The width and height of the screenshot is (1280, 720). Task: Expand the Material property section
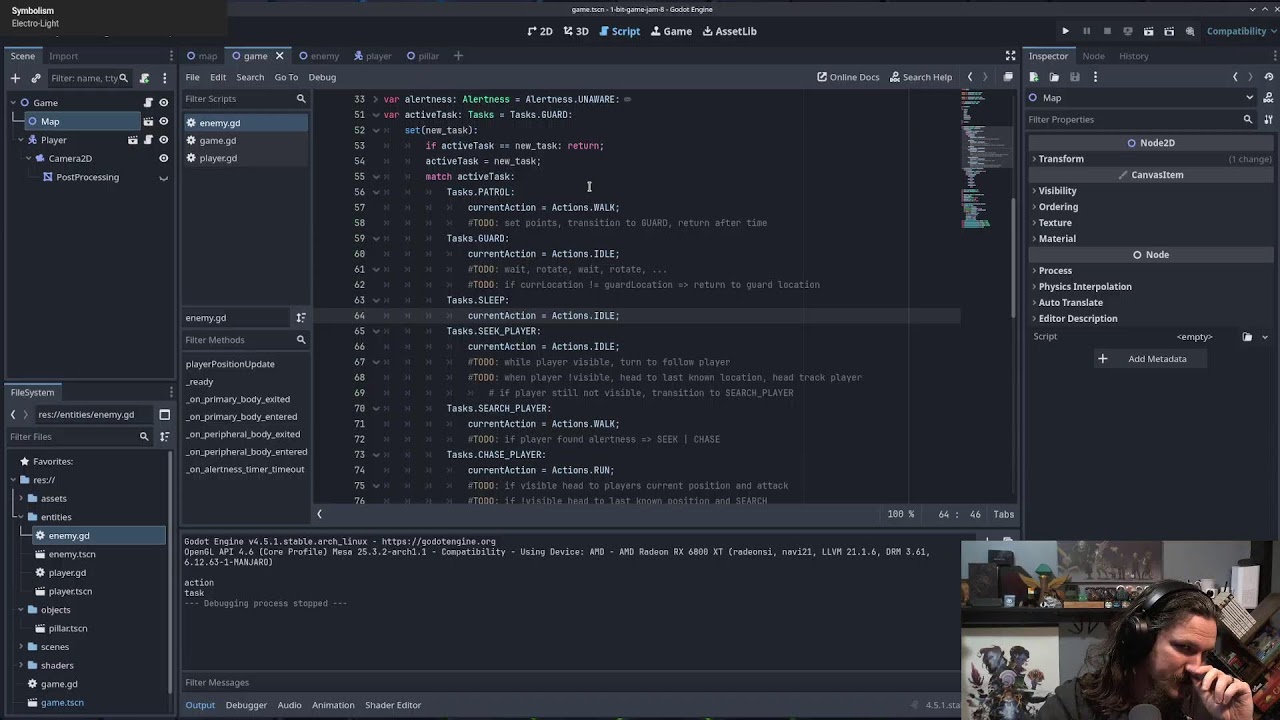point(1150,239)
